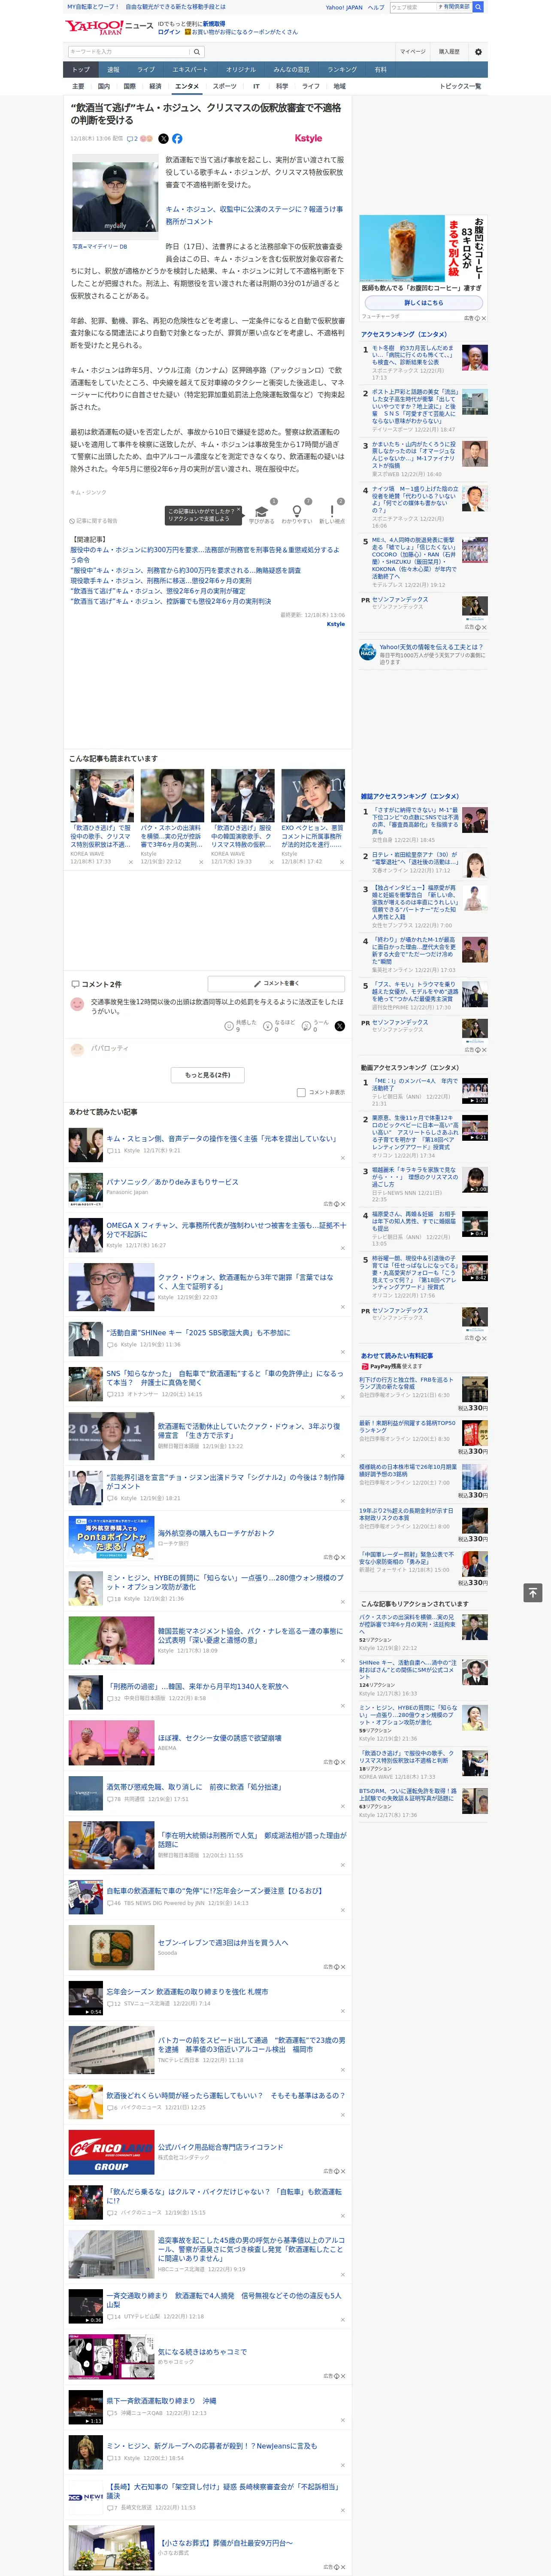Image resolution: width=551 pixels, height=2576 pixels.
Task: Open 長崎 大石知事の架空貸し付け article
Action: coord(224,2490)
